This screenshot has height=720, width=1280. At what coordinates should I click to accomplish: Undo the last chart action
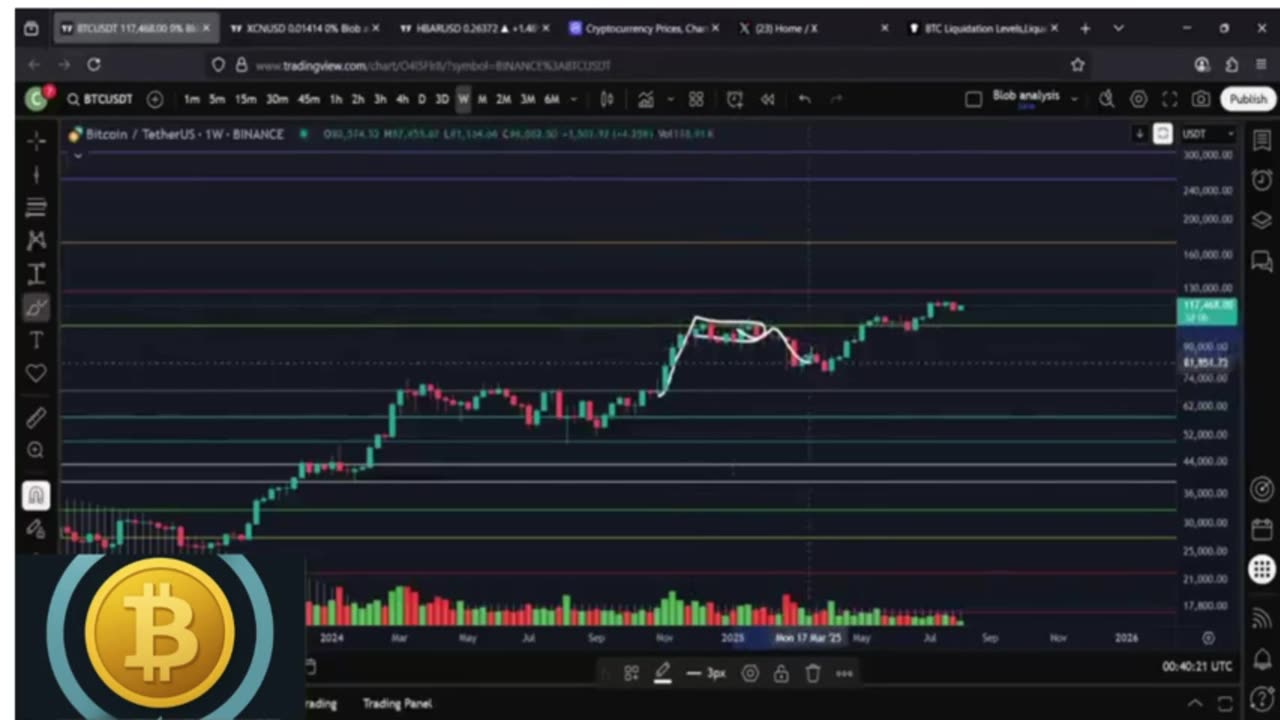(804, 99)
